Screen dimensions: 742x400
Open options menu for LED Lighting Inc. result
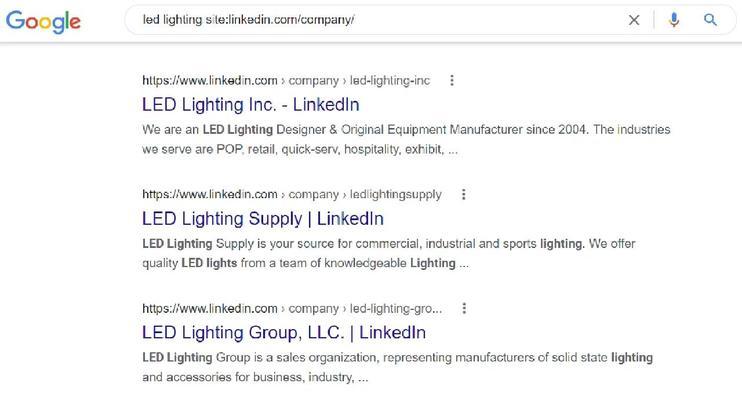click(x=452, y=80)
